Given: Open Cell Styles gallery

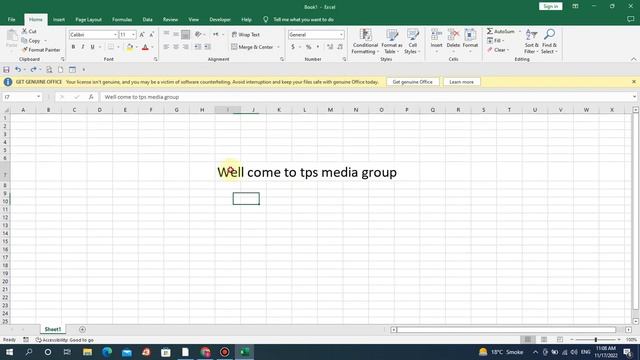Looking at the screenshot, I should tap(413, 41).
